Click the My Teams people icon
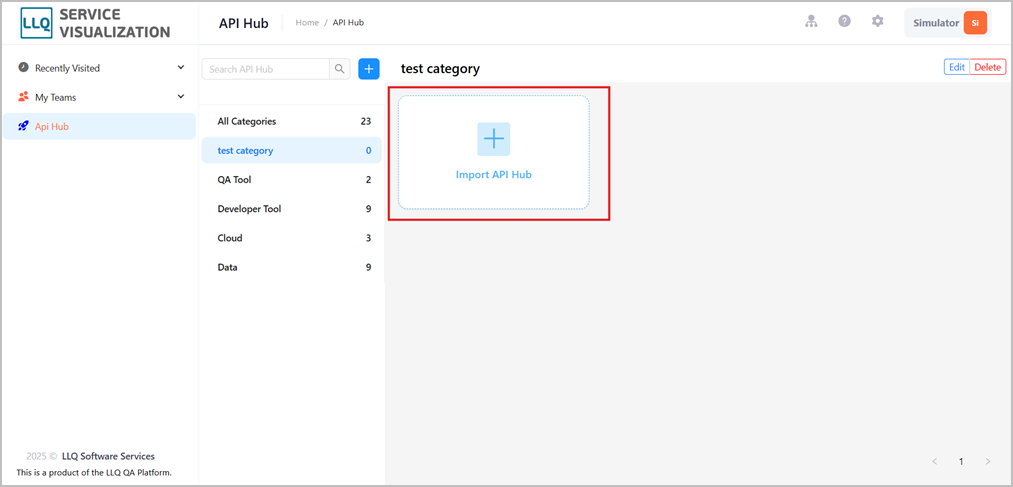This screenshot has height=487, width=1013. pyautogui.click(x=24, y=97)
